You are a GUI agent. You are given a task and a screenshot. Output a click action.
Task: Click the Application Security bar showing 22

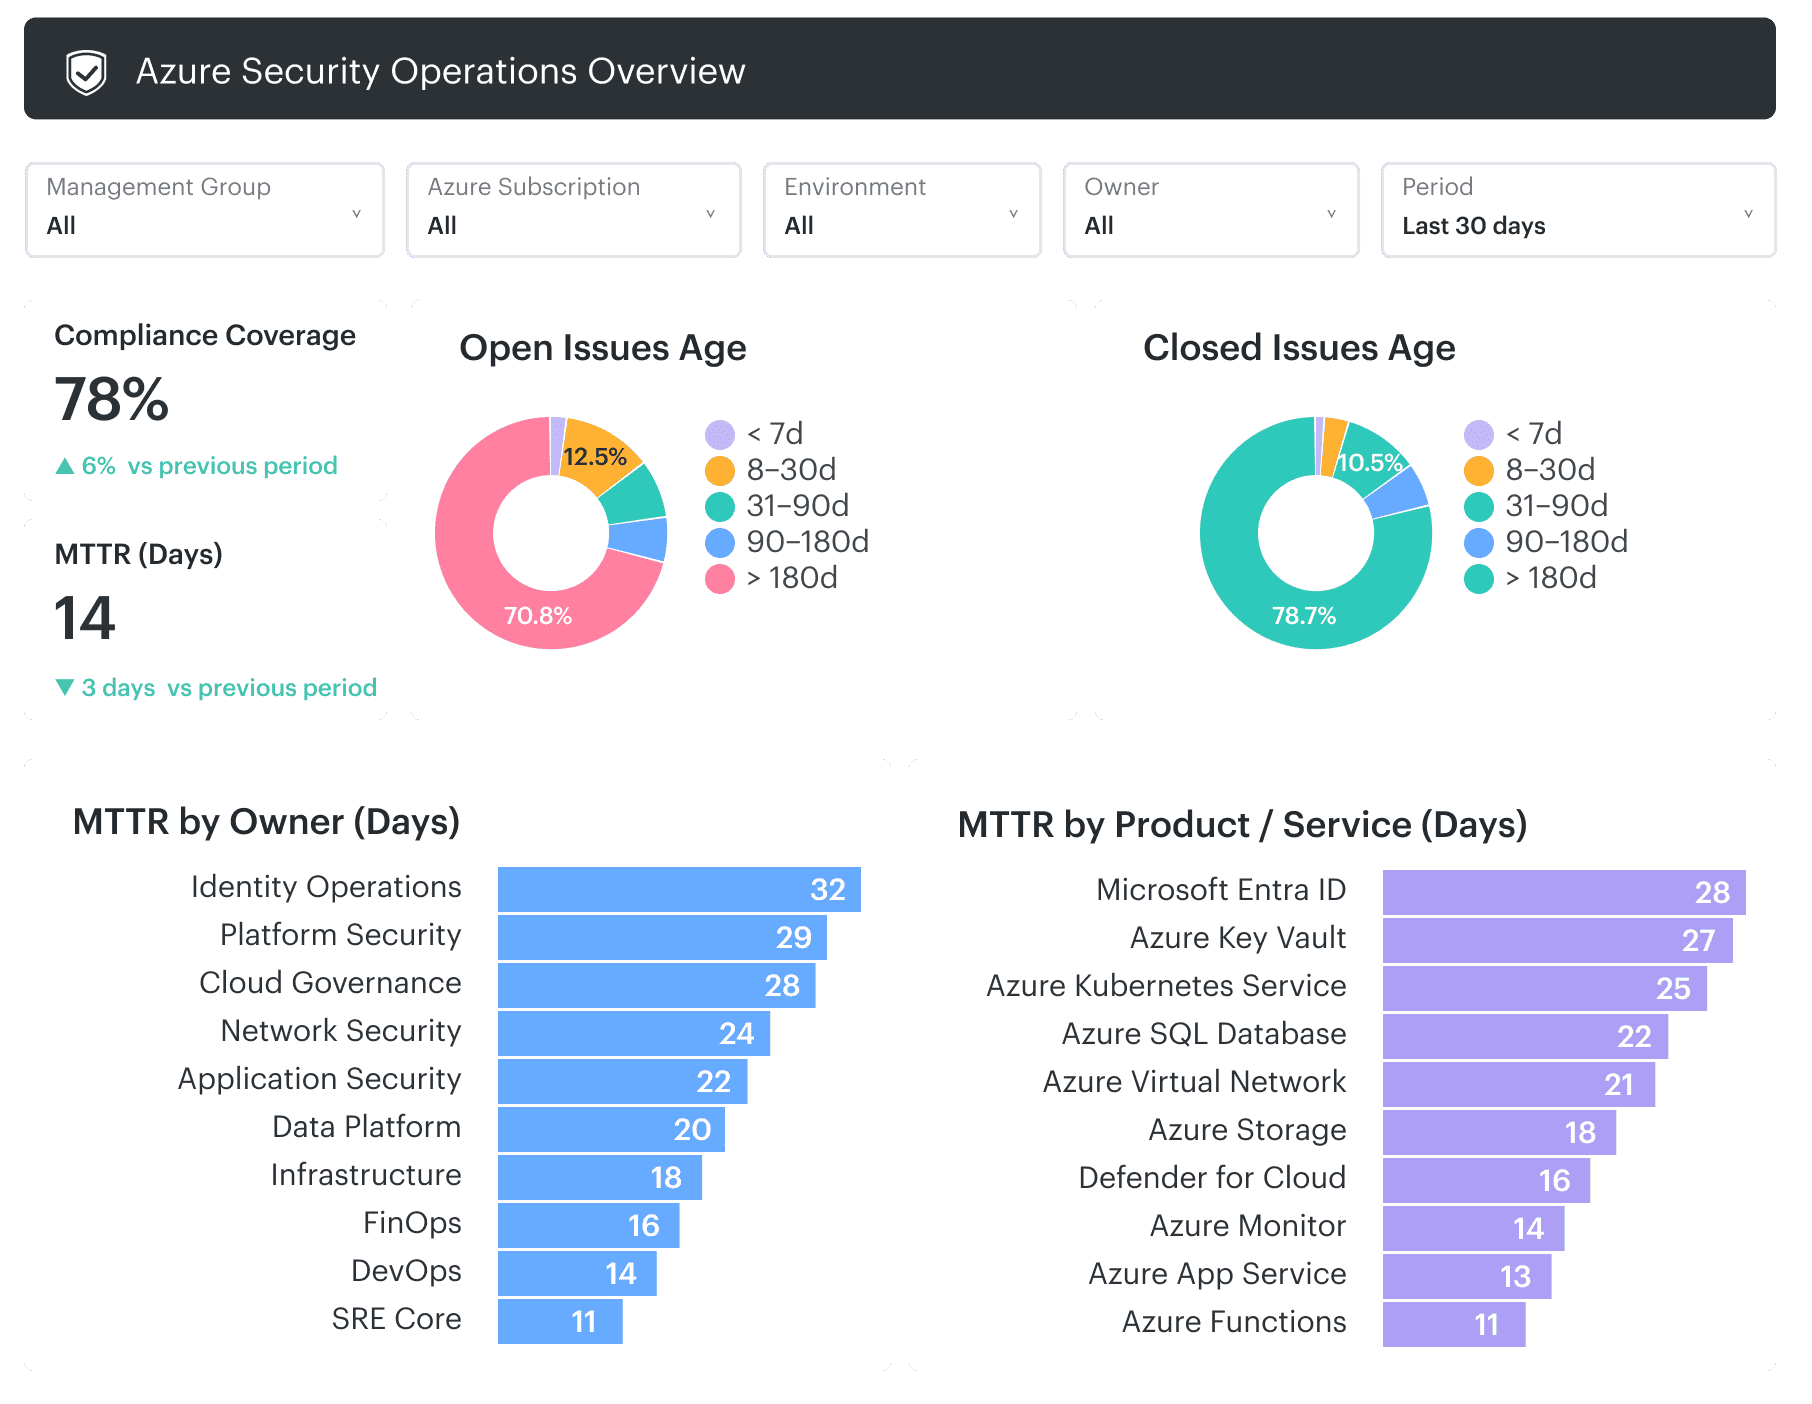[622, 1081]
